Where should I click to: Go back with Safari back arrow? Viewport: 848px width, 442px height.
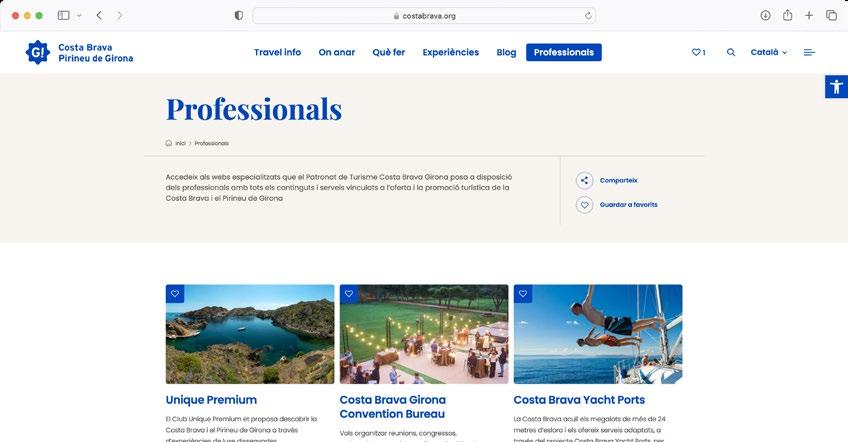(x=99, y=15)
